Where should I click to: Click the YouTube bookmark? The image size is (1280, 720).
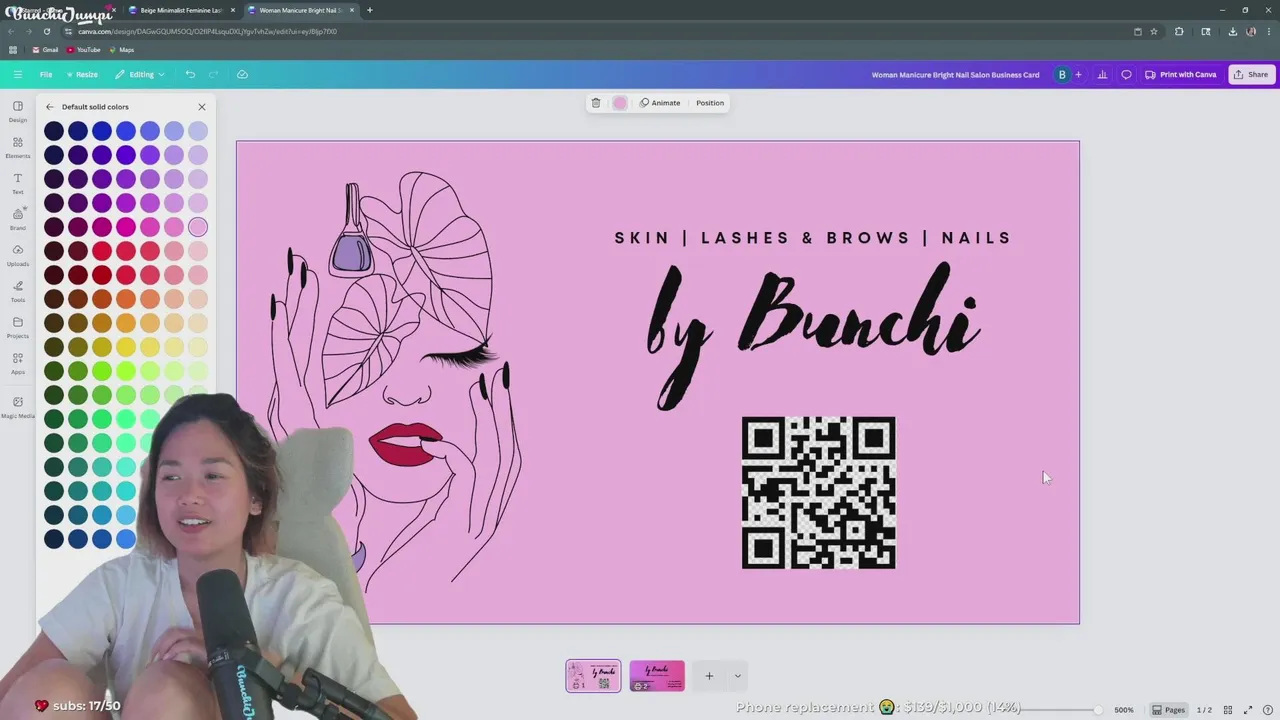coord(84,50)
